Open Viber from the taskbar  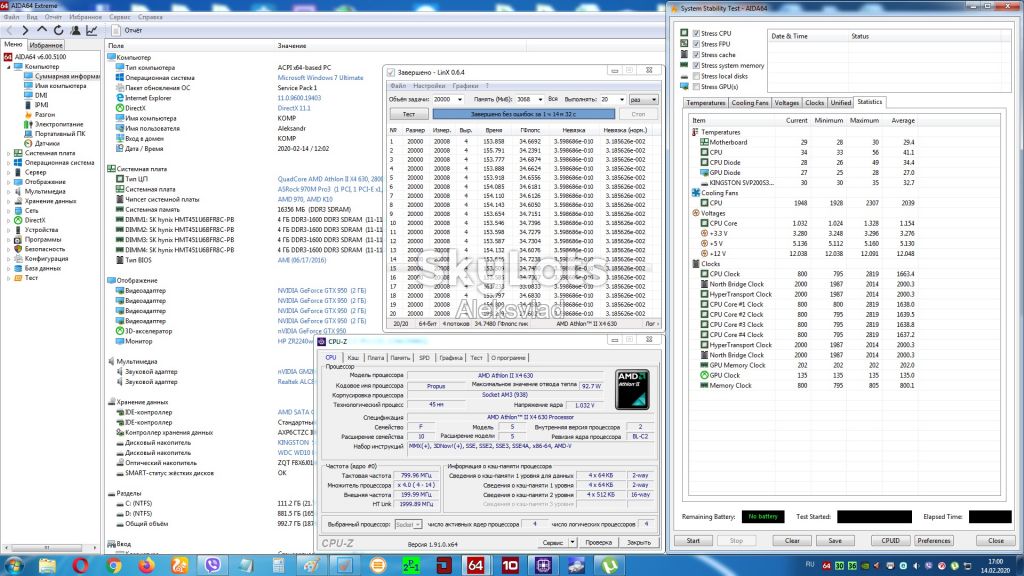[x=213, y=565]
